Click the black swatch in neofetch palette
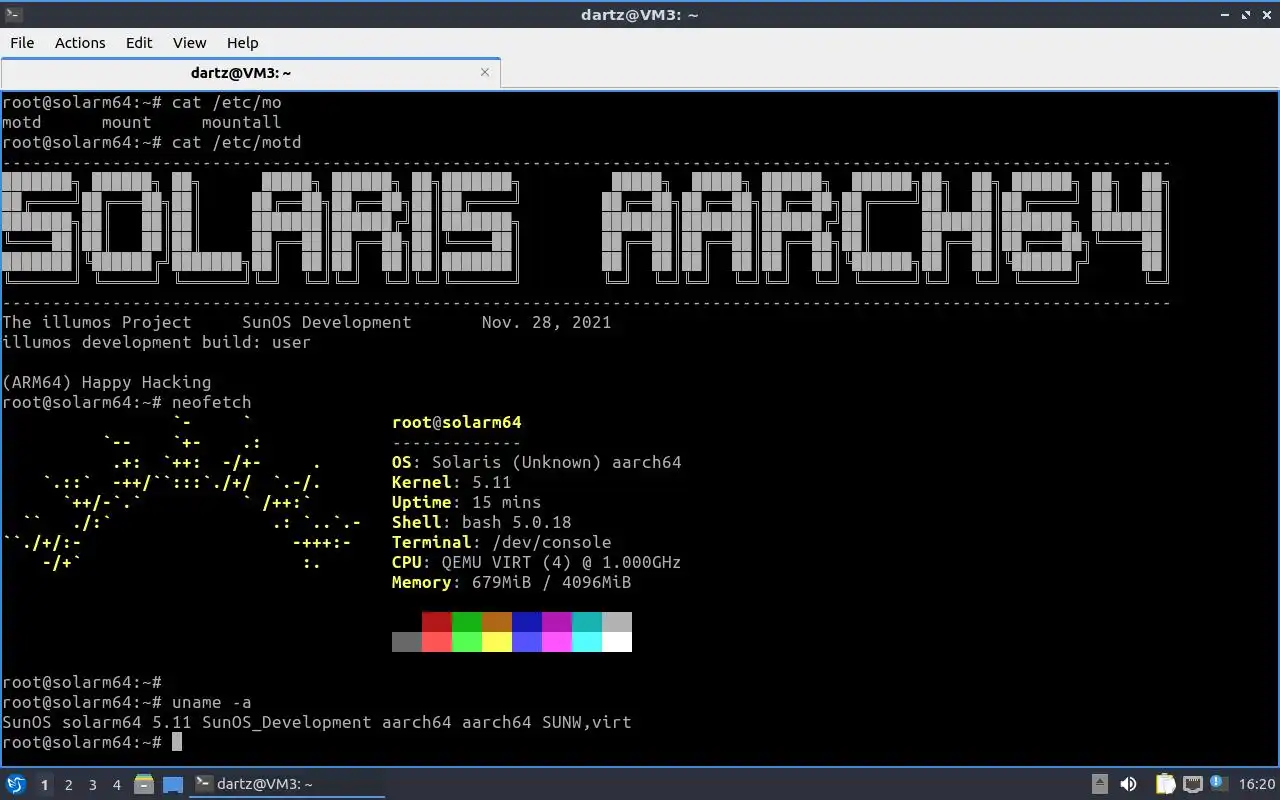 click(407, 622)
